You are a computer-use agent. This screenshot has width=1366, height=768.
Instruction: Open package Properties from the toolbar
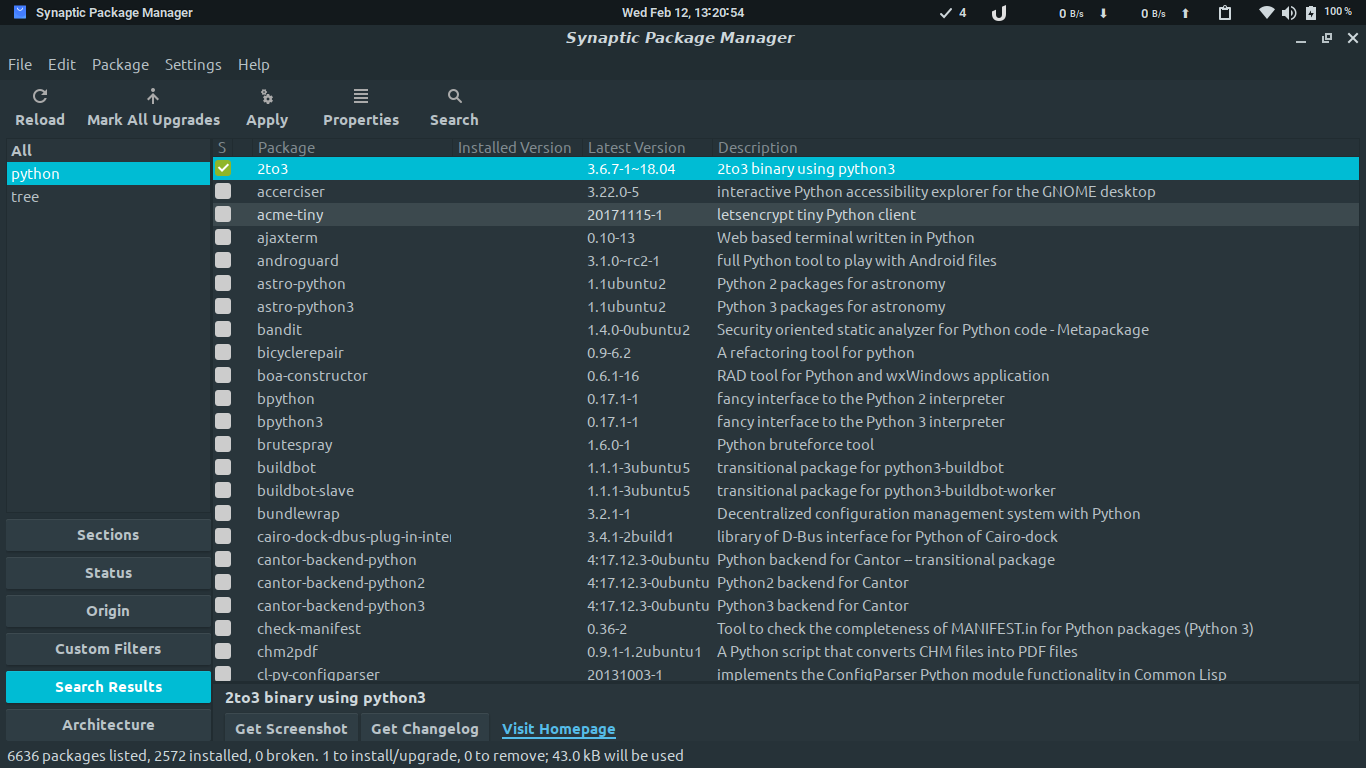pos(361,97)
